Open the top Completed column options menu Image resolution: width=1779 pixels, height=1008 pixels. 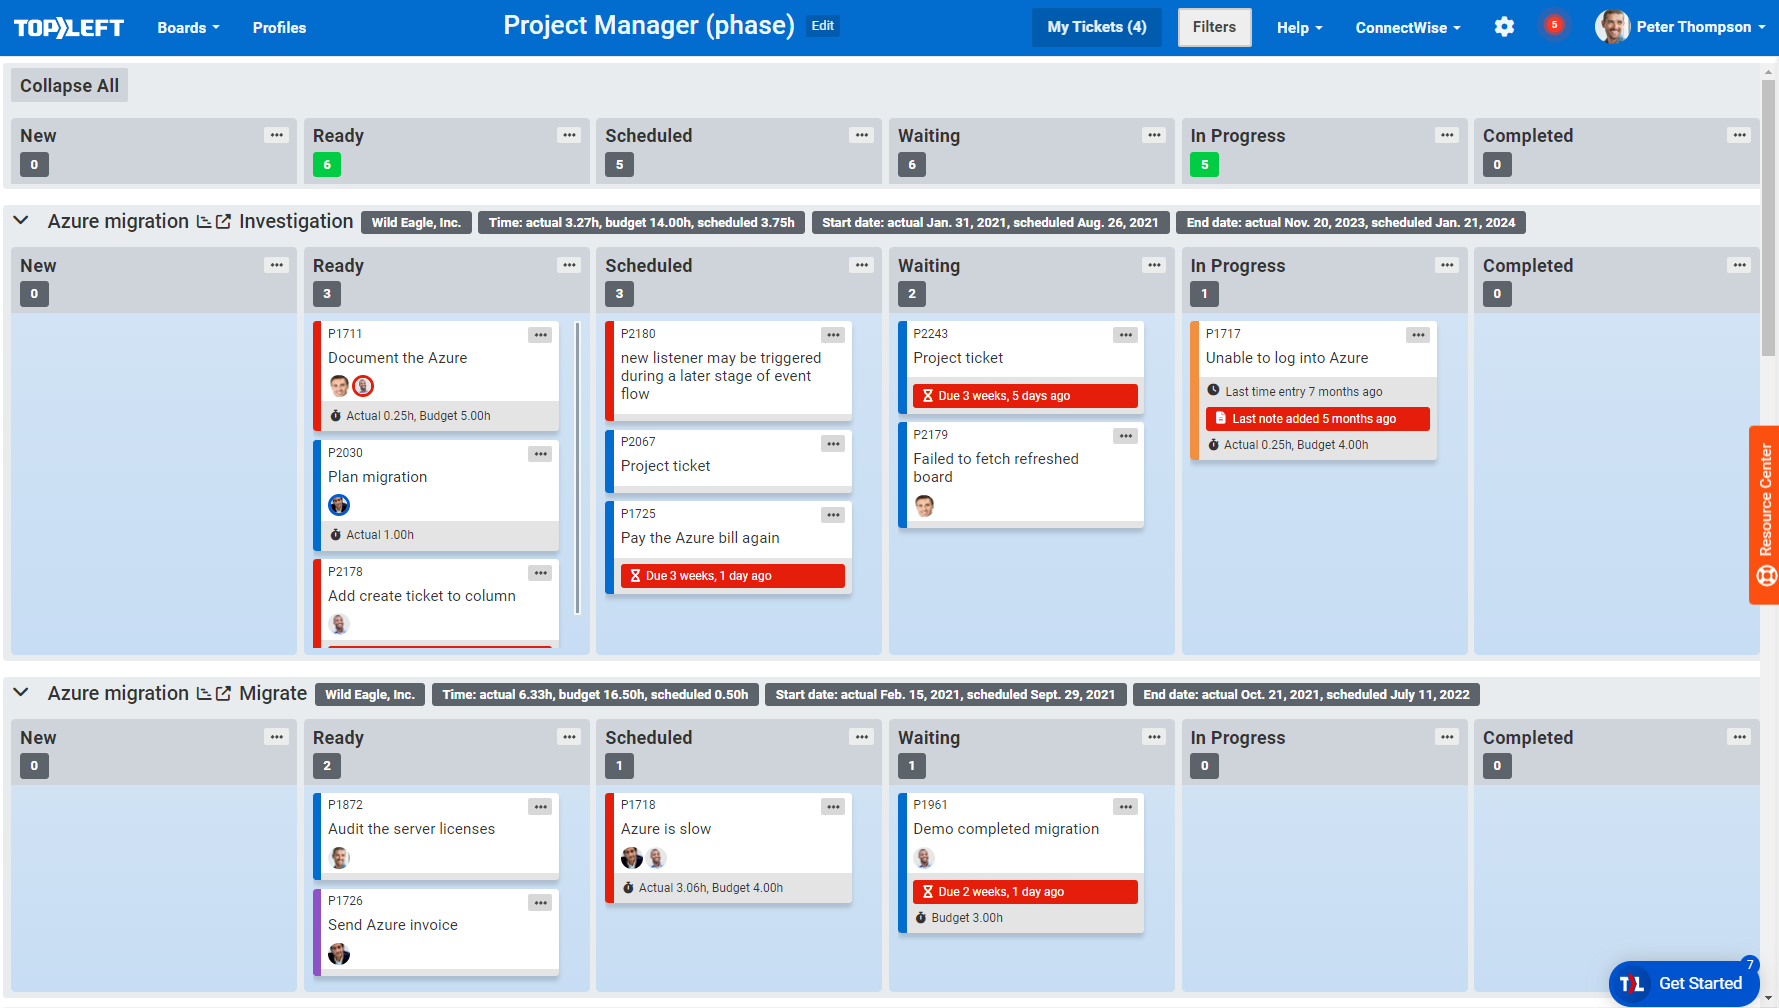point(1740,135)
